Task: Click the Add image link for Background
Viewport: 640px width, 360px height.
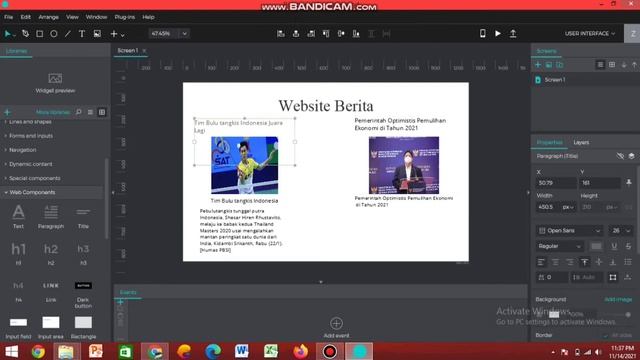Action: tap(618, 299)
